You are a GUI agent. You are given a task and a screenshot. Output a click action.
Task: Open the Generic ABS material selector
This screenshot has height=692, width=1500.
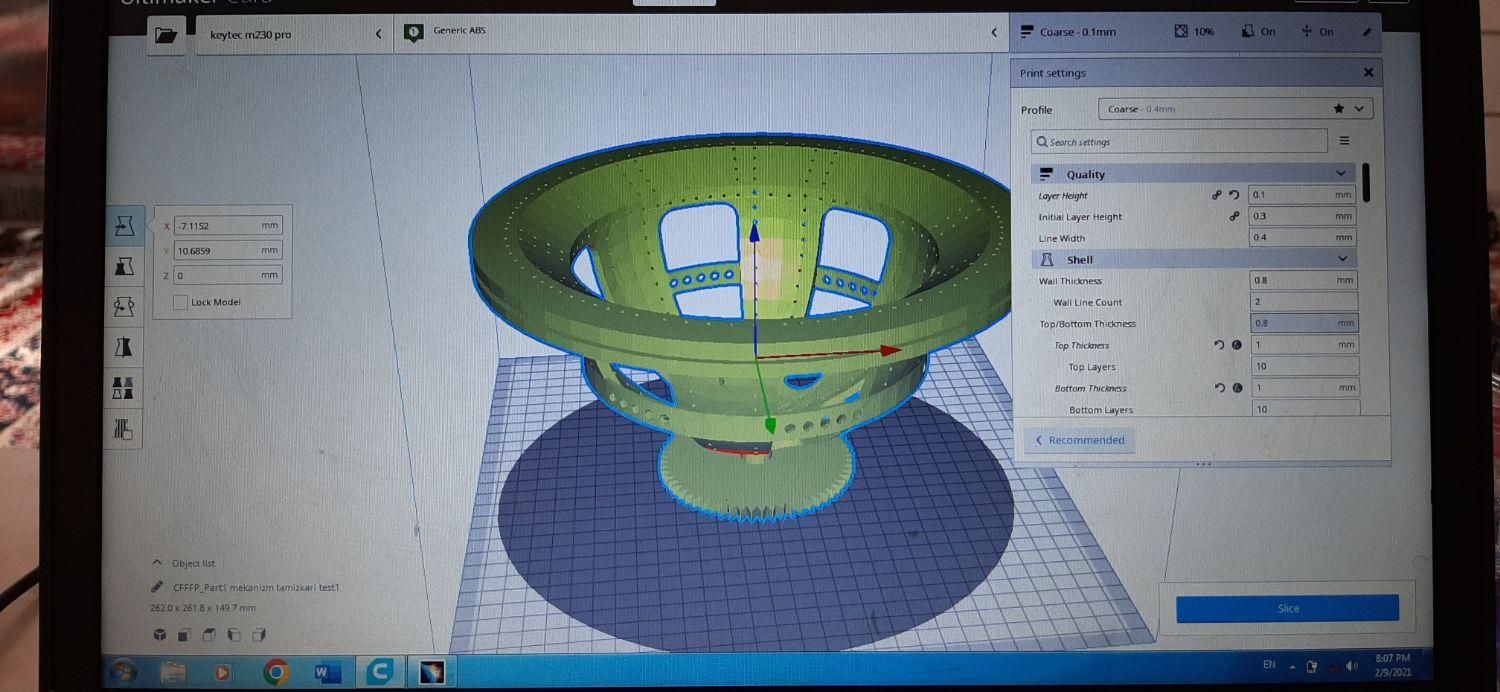pos(700,33)
